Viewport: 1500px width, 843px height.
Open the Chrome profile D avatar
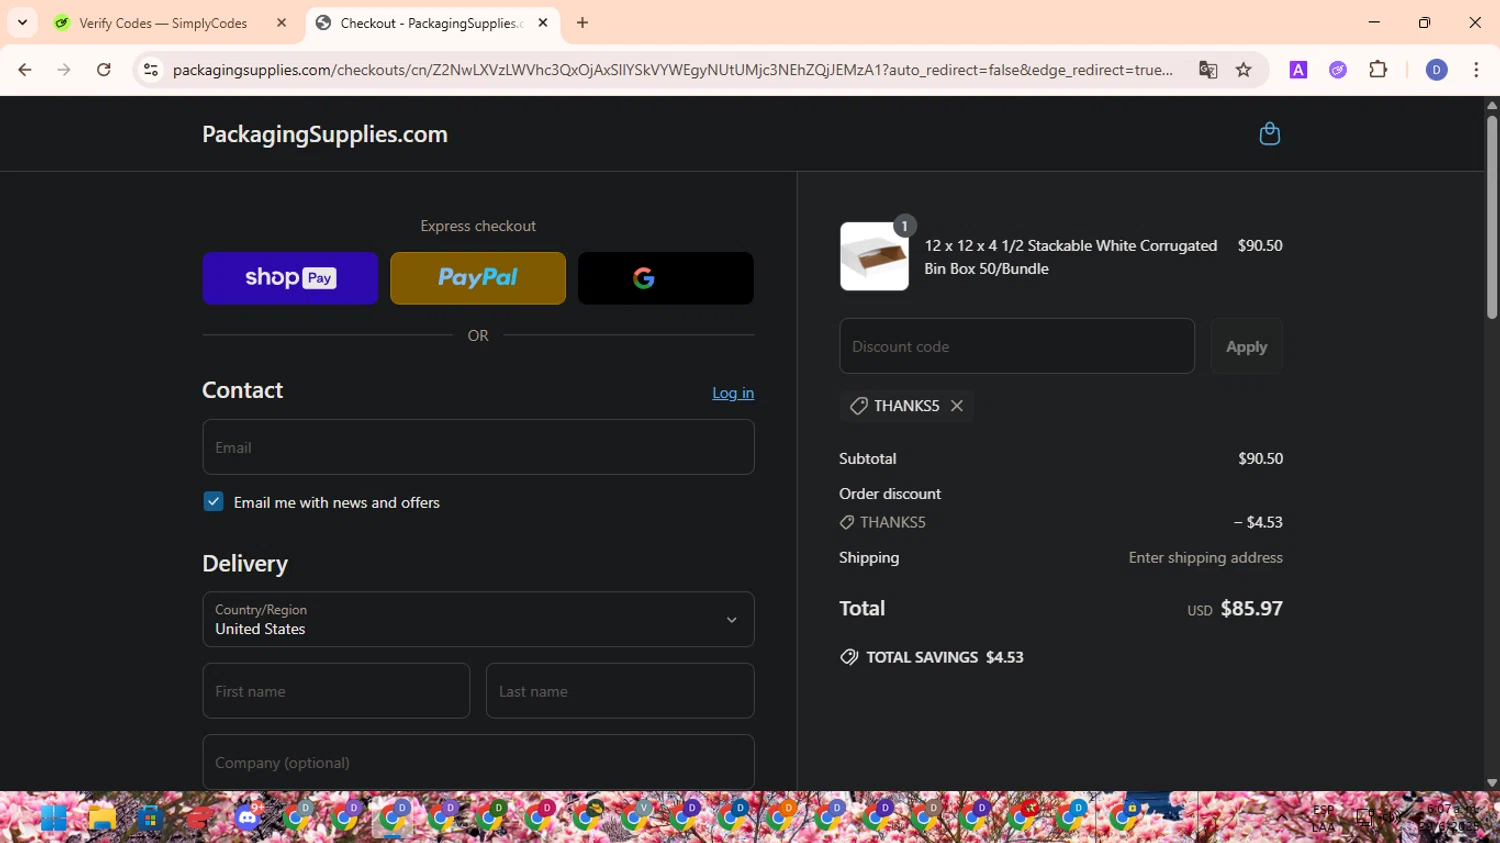coord(1436,70)
